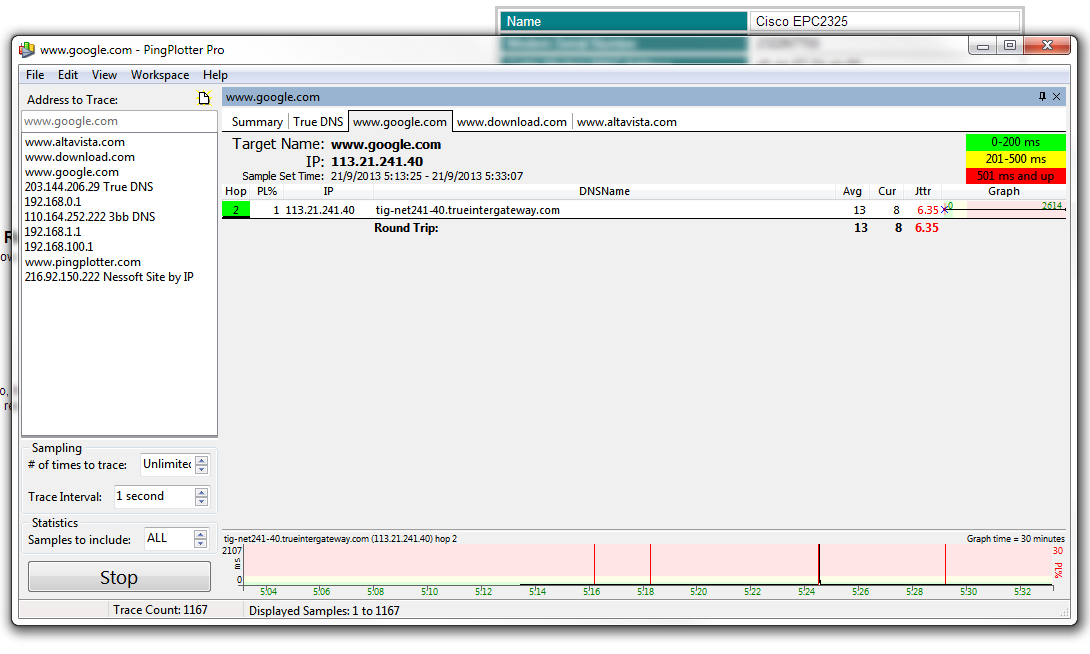Select www.altavista.com in the address list
Image resolution: width=1090 pixels, height=654 pixels.
click(x=74, y=142)
